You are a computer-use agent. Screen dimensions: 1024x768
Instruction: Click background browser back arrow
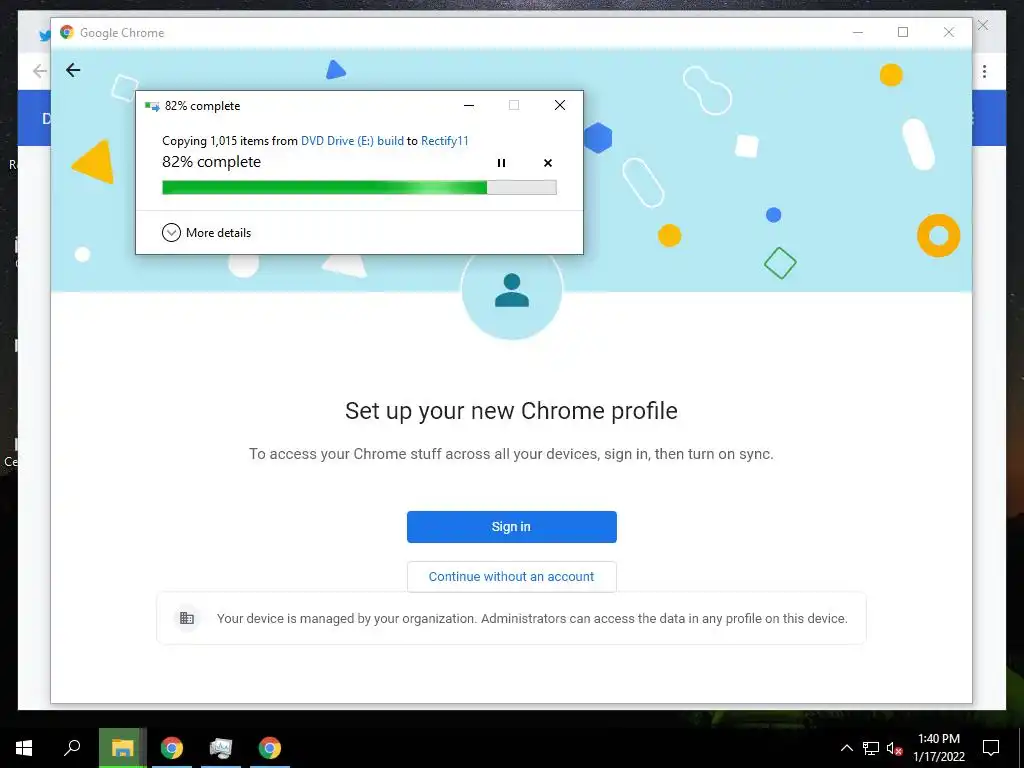pos(40,71)
